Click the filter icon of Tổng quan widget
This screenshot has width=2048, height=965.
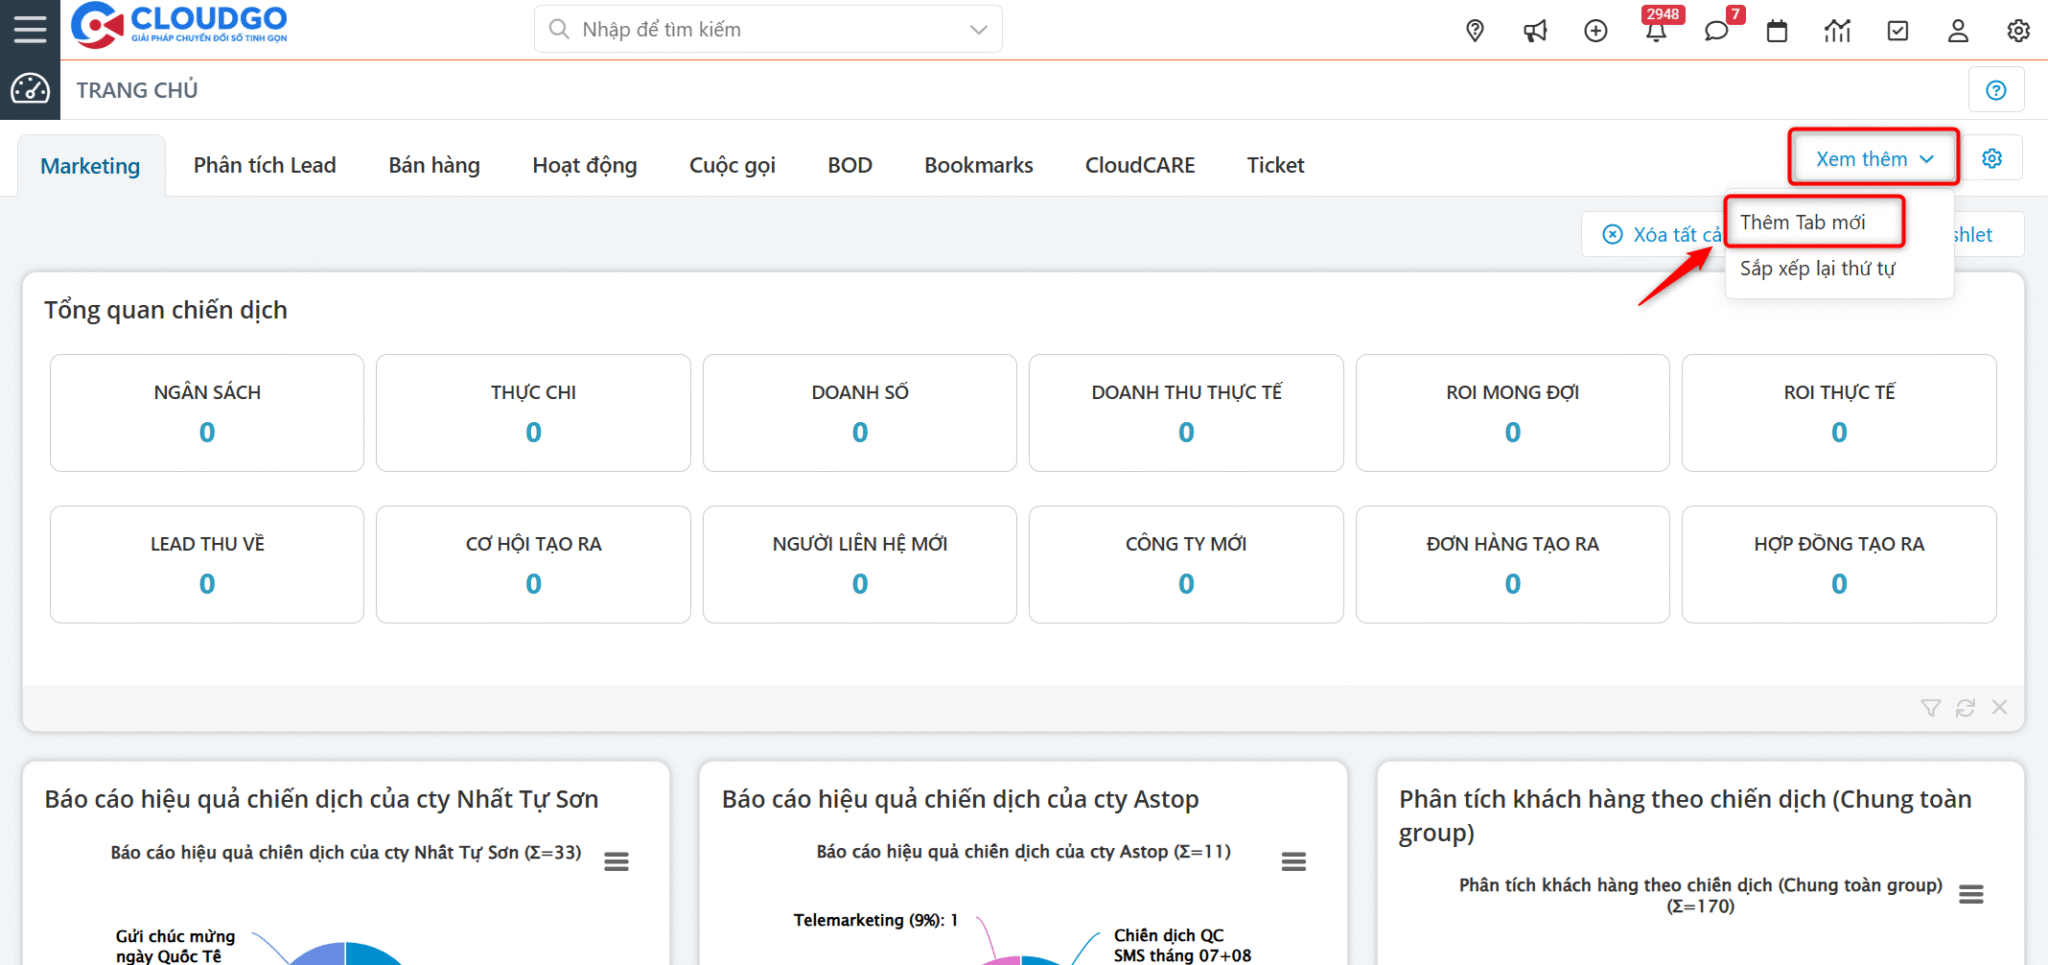(x=1931, y=708)
